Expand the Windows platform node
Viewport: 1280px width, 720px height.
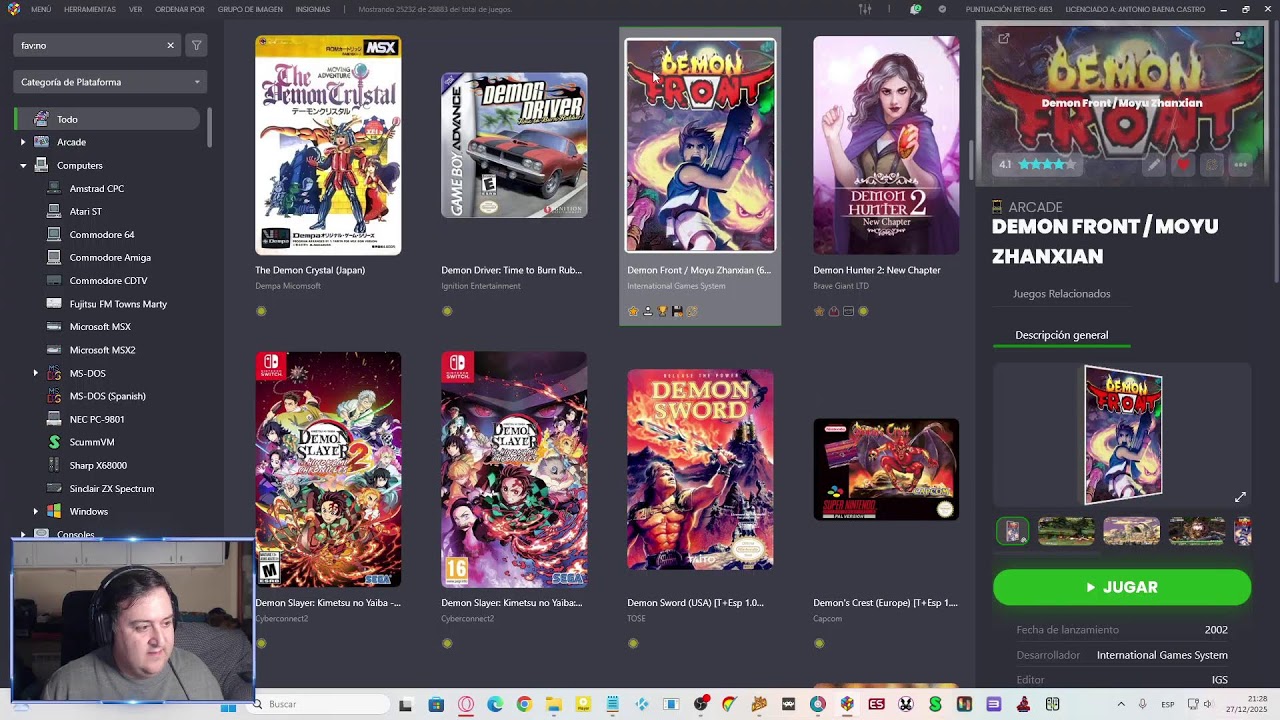36,512
